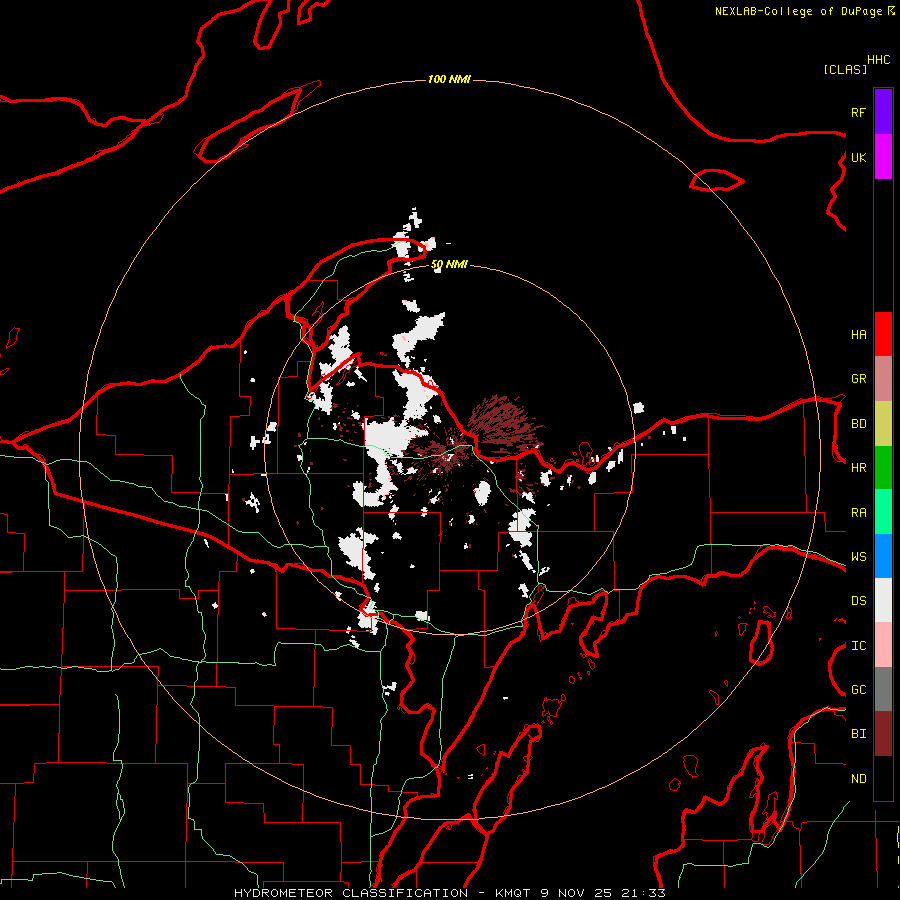The height and width of the screenshot is (900, 900).
Task: Click the 50 NMI range ring label
Action: pyautogui.click(x=449, y=265)
